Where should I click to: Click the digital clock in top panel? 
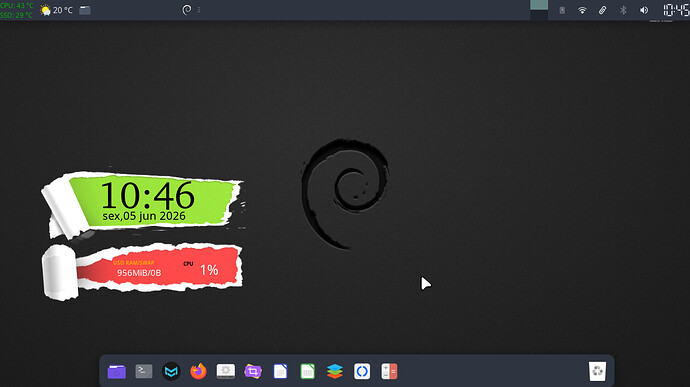click(x=676, y=10)
